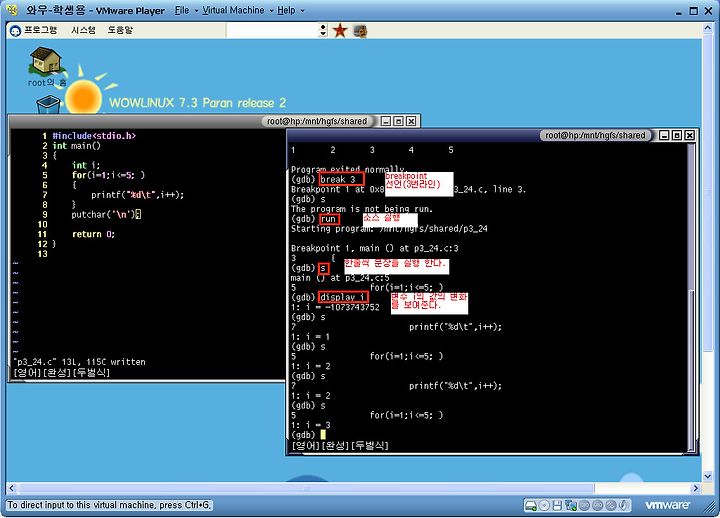720x518 pixels.
Task: Click the VMware horizontal scrollbar thumb
Action: tap(305, 488)
